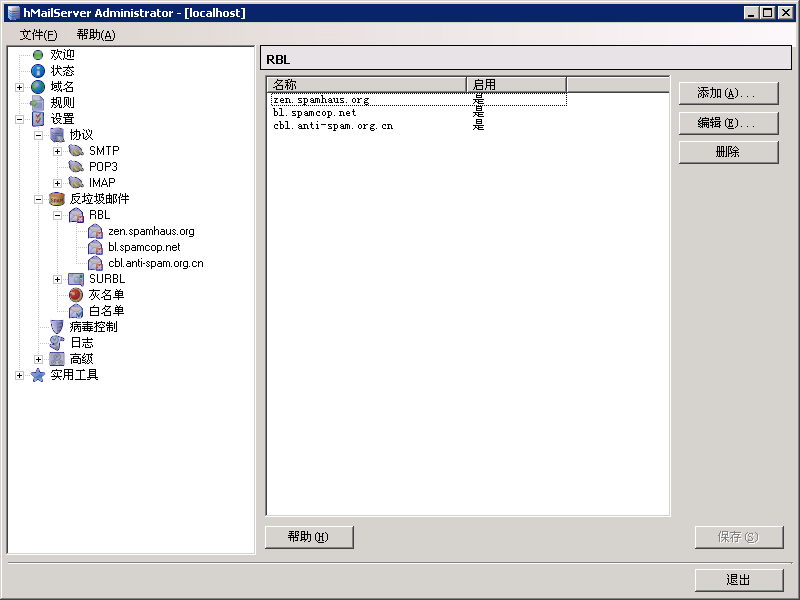
Task: Click the icon beside bl.spamcop.net in tree
Action: (x=95, y=247)
